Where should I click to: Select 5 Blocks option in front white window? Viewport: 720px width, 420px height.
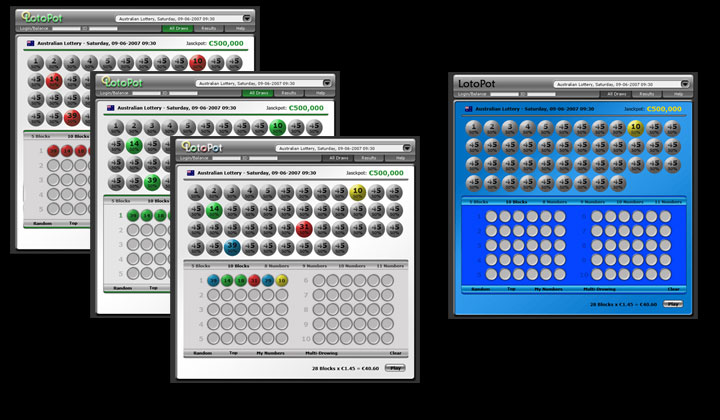coord(201,266)
